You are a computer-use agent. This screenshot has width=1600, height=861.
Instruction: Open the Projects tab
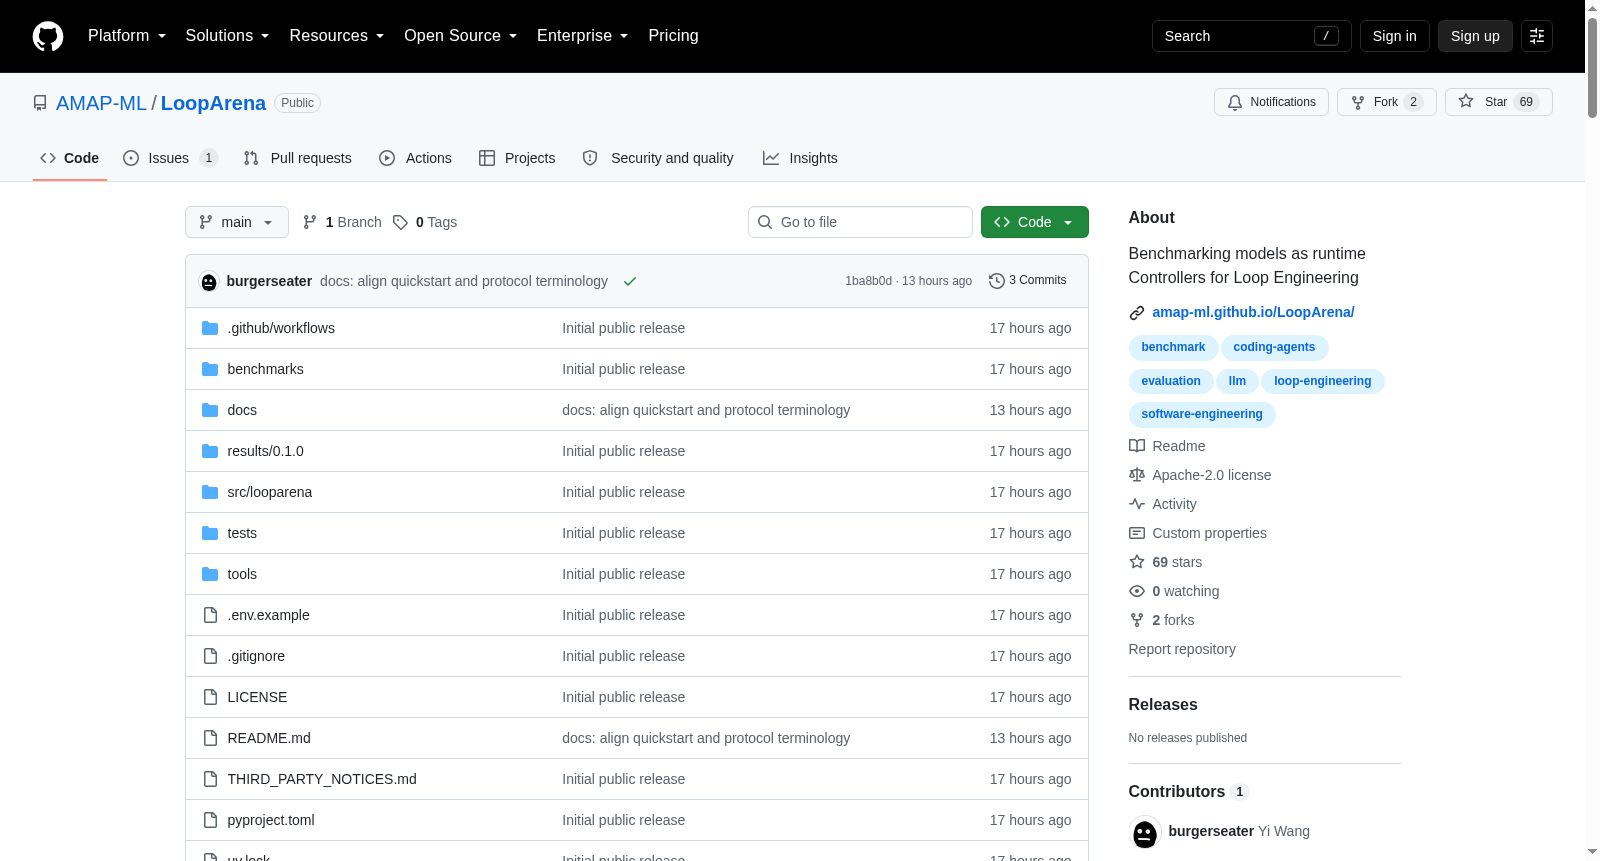(x=517, y=158)
